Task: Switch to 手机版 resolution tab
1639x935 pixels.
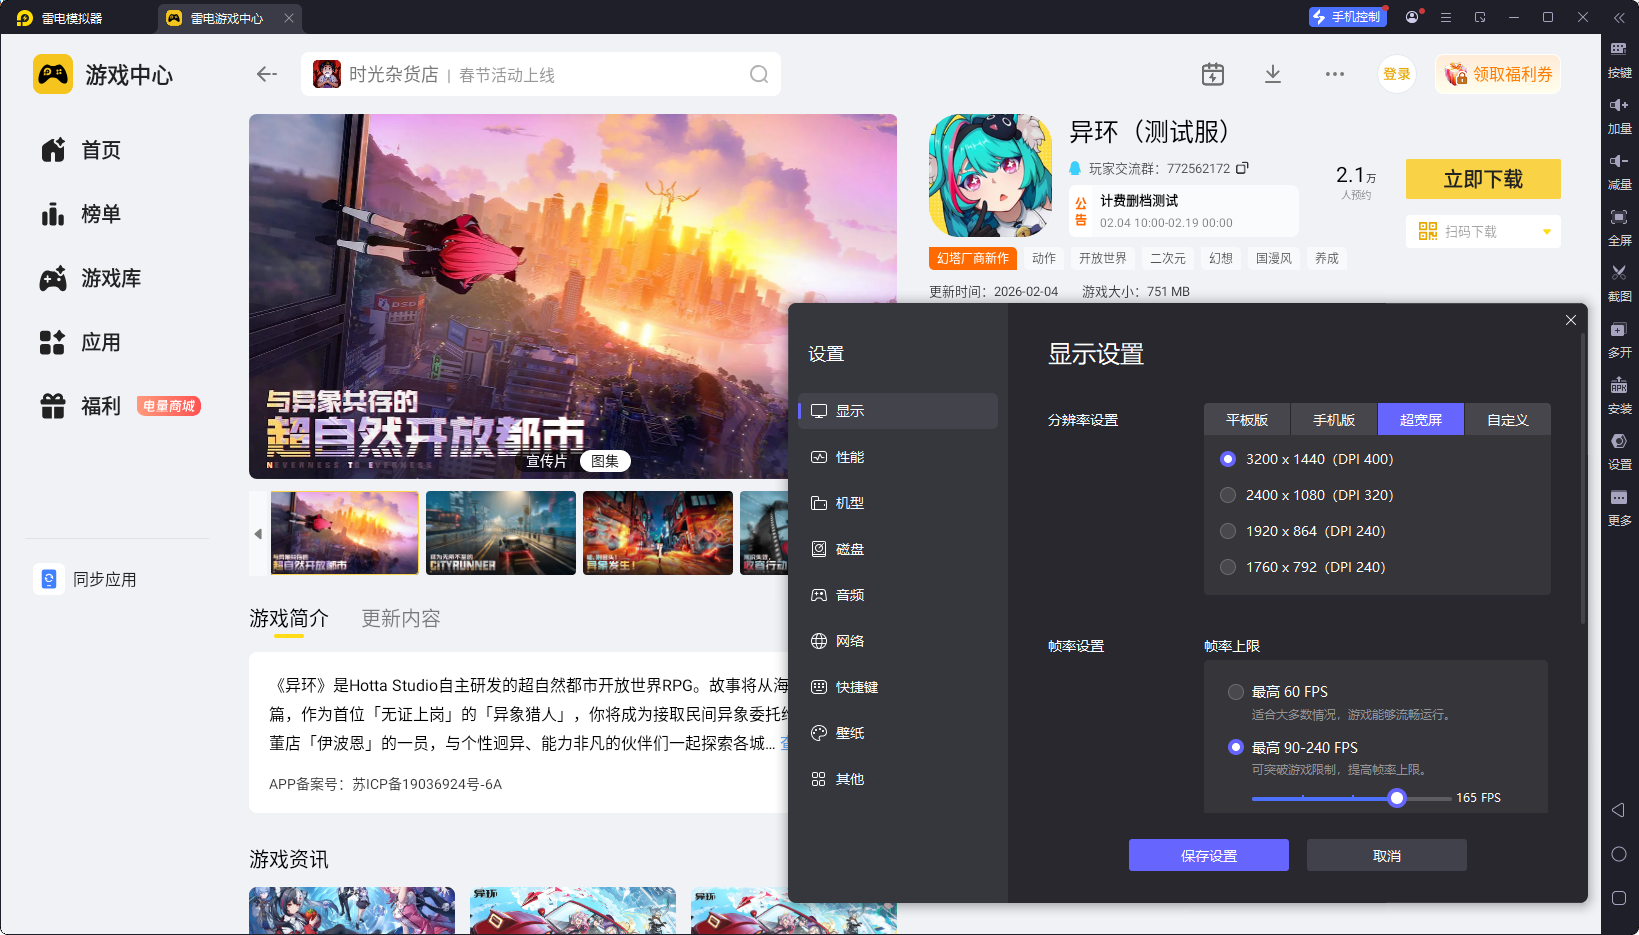Action: (1334, 420)
